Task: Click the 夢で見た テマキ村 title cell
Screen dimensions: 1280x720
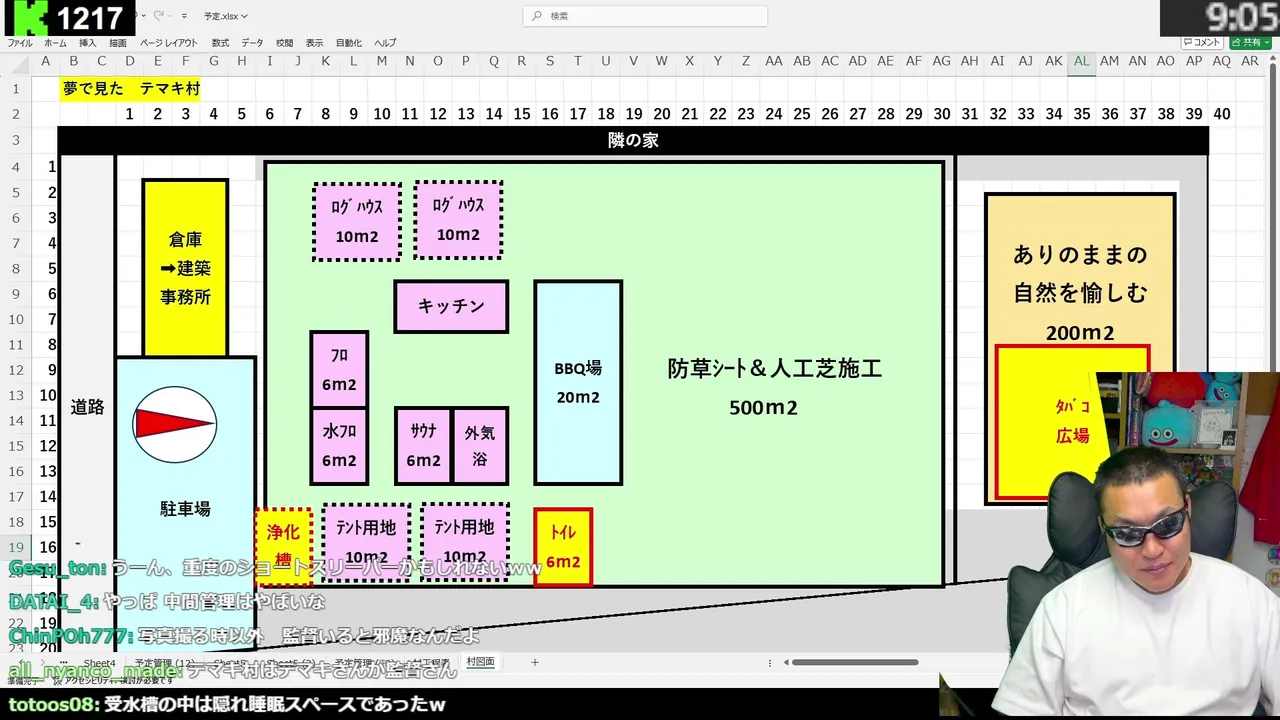Action: click(x=131, y=88)
